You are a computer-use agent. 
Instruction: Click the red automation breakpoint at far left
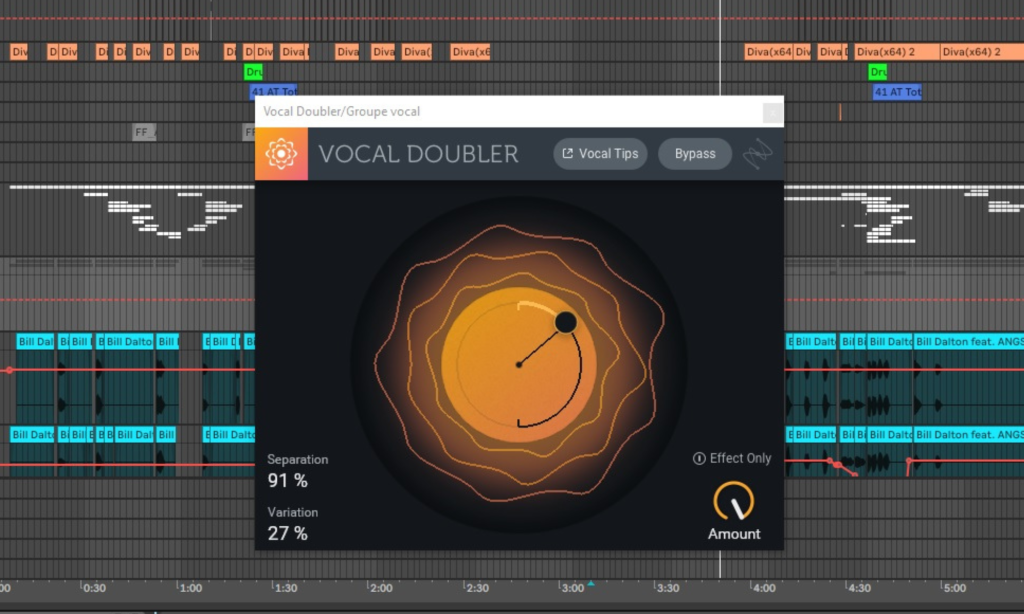tap(9, 370)
